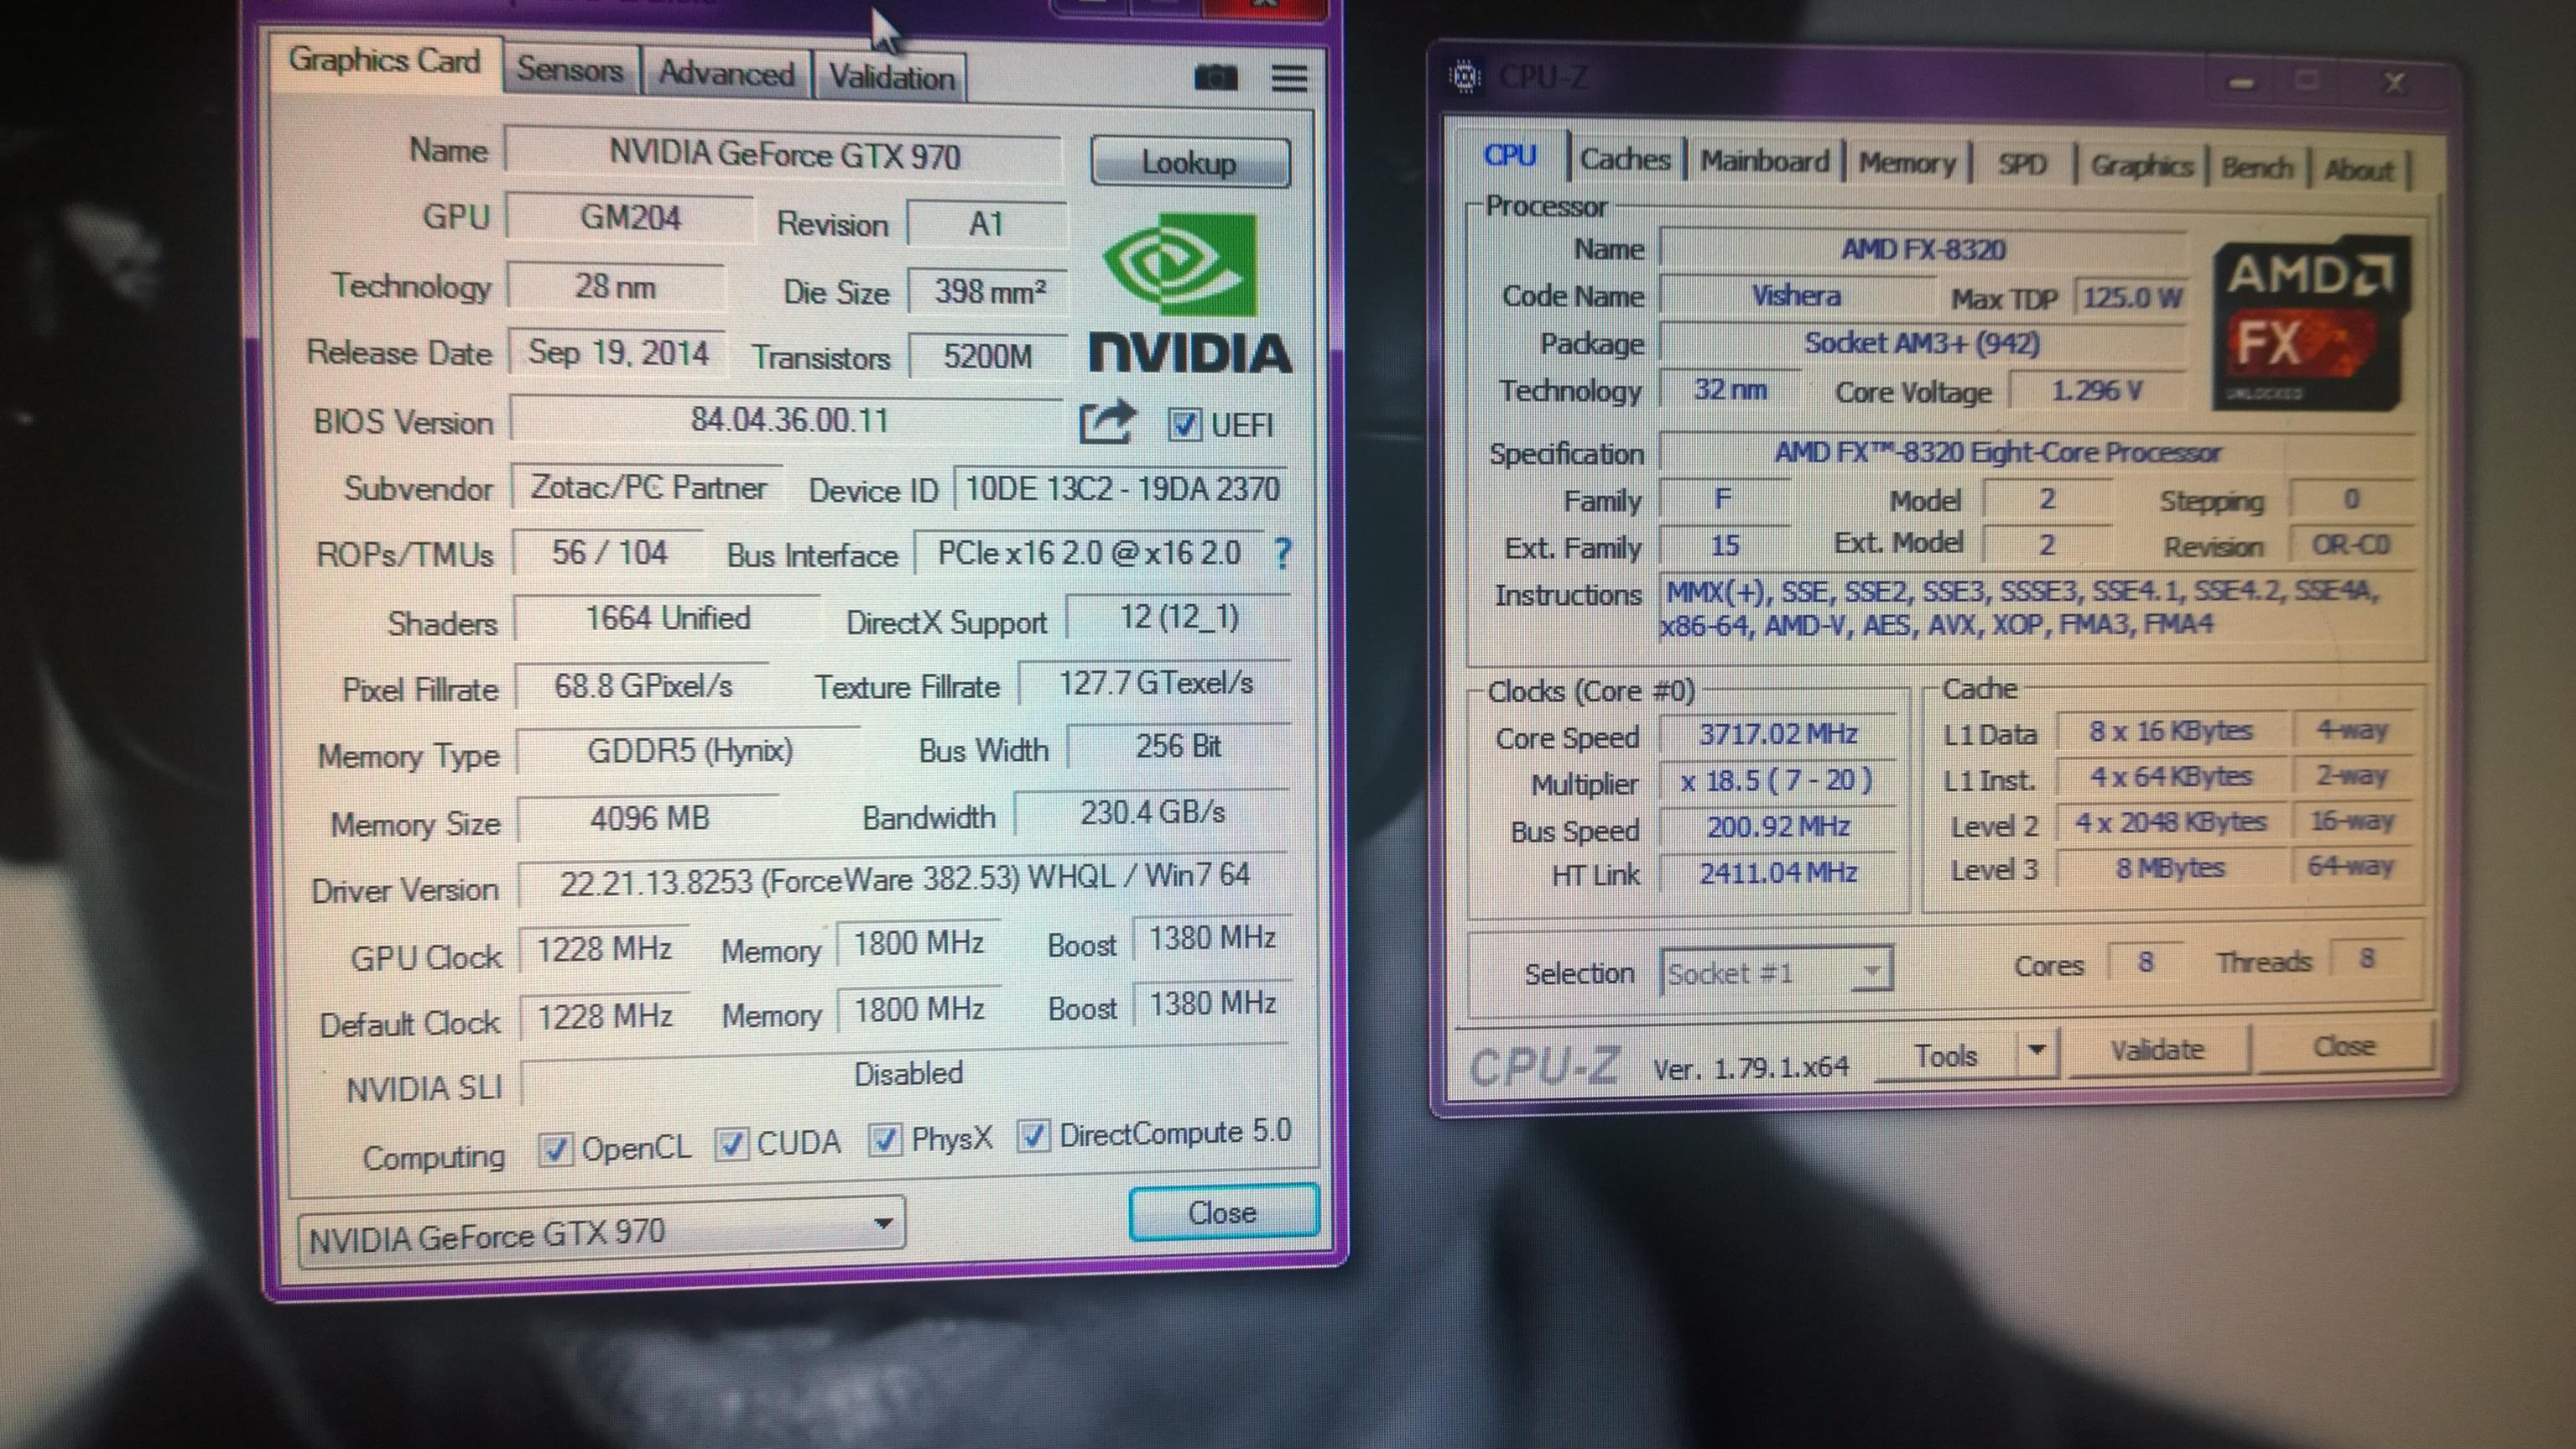The width and height of the screenshot is (2576, 1449).
Task: Toggle the PhysX checkbox
Action: pos(885,1139)
